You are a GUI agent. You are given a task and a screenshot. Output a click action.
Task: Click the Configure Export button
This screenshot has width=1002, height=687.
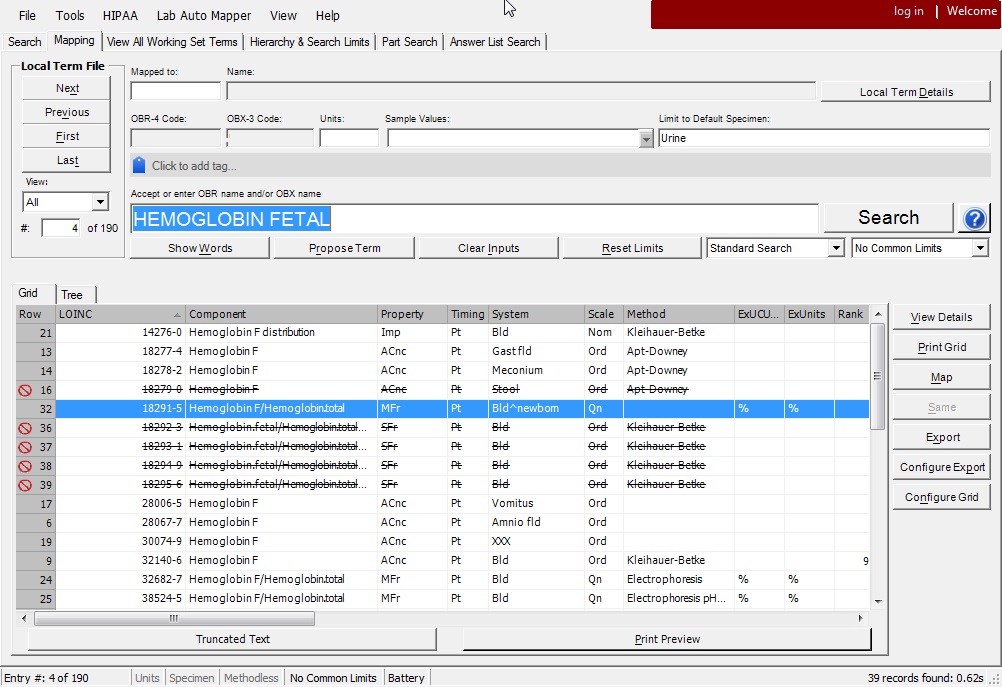click(x=941, y=467)
